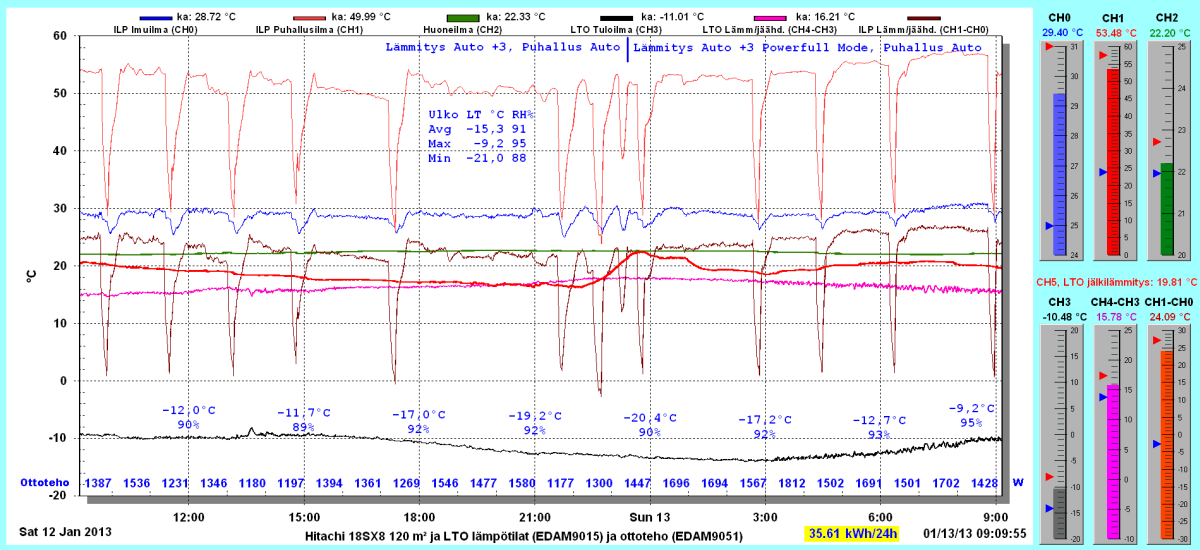This screenshot has width=1200, height=550.
Task: Click the blue min marker on CH1-CH0 gauge
Action: [x=1157, y=443]
